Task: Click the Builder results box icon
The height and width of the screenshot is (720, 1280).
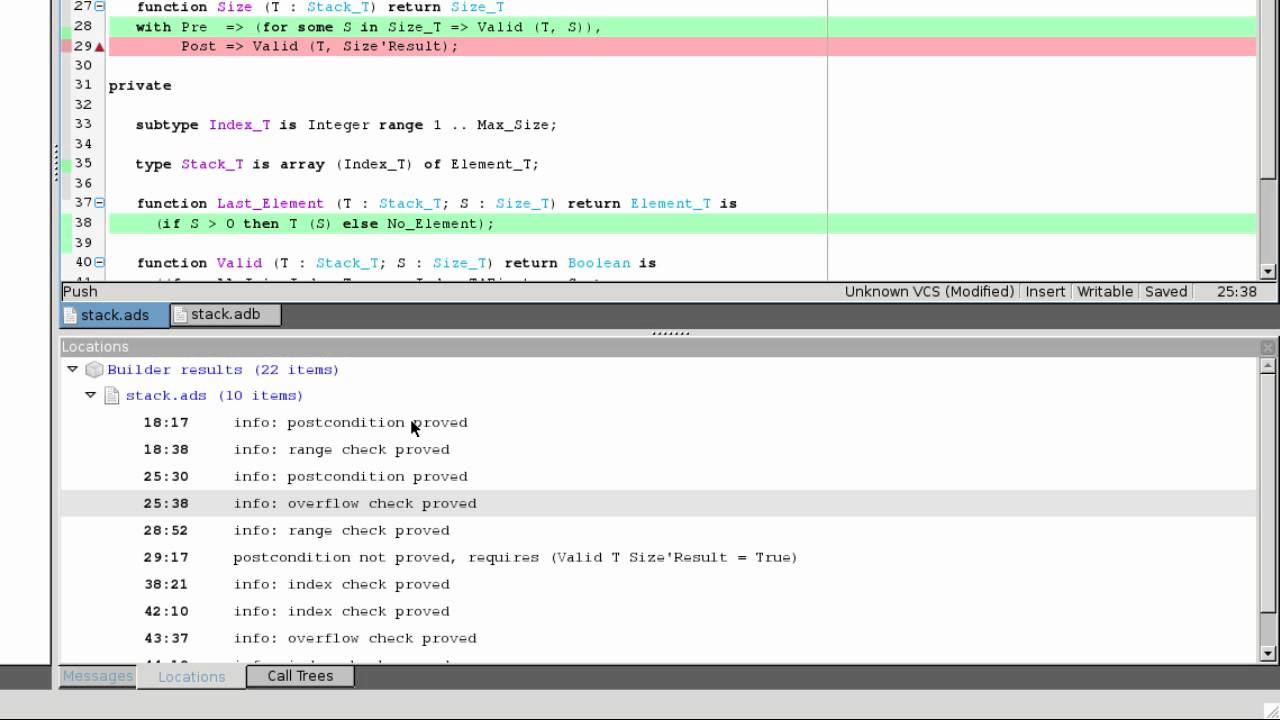Action: coord(94,369)
